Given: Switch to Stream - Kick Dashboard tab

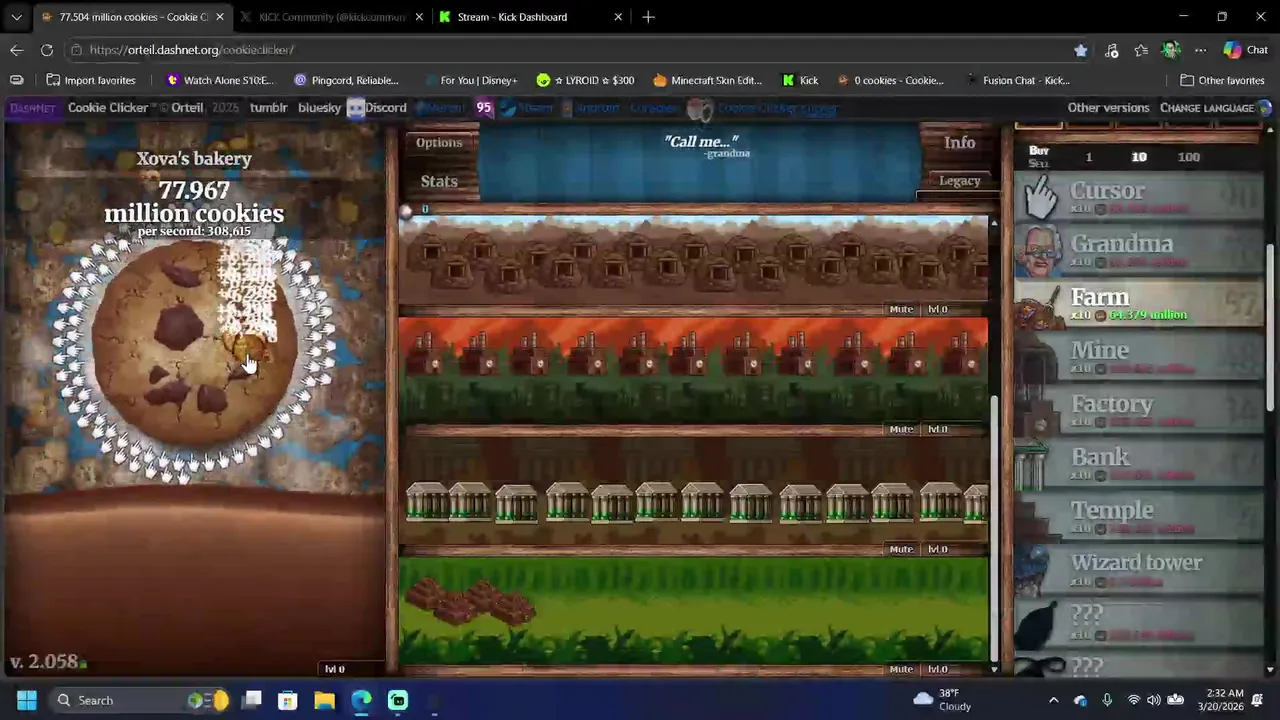Looking at the screenshot, I should (x=530, y=17).
